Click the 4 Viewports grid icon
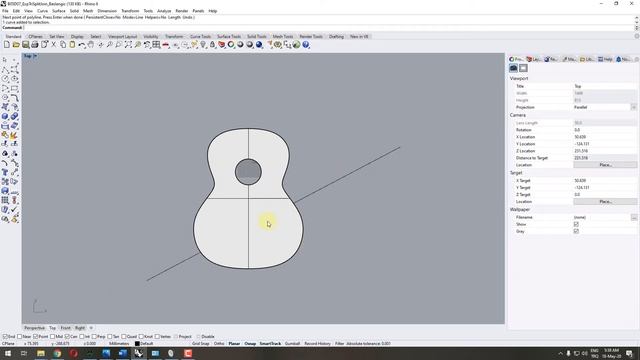 156,44
